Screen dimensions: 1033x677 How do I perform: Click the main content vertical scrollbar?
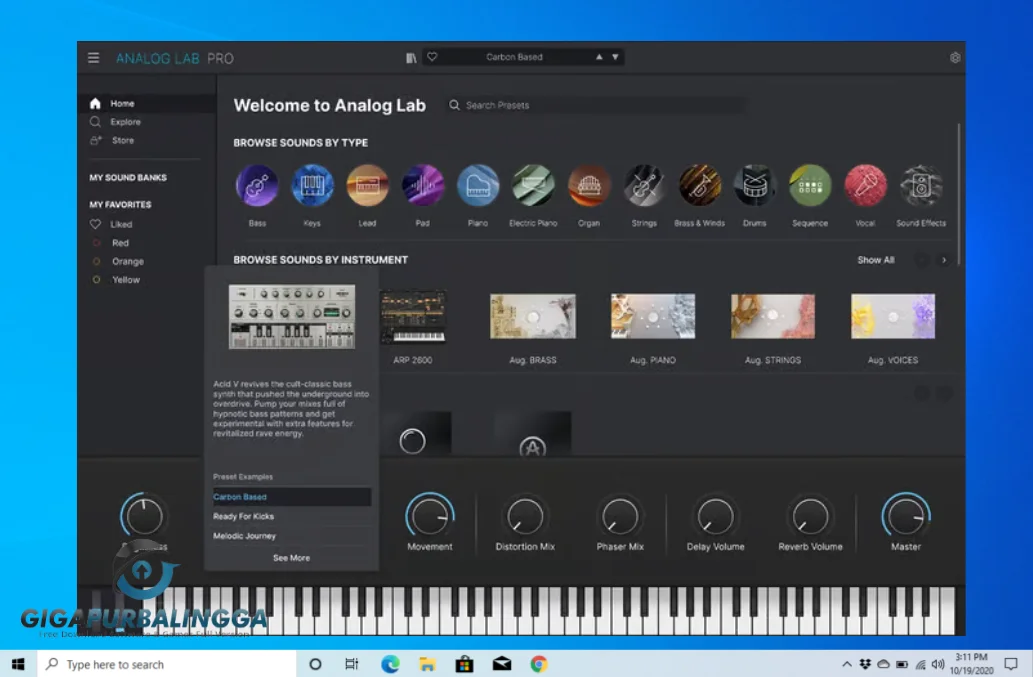click(x=959, y=194)
